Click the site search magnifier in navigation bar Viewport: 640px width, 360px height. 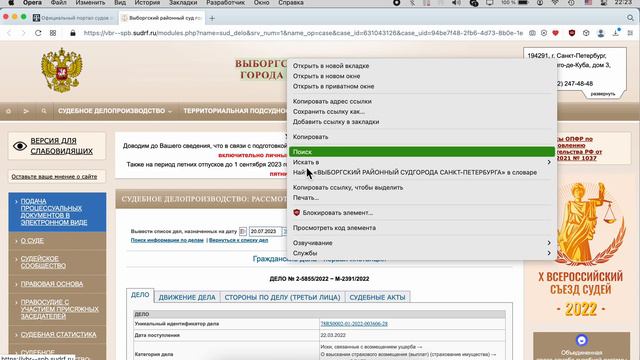pyautogui.click(x=44, y=111)
